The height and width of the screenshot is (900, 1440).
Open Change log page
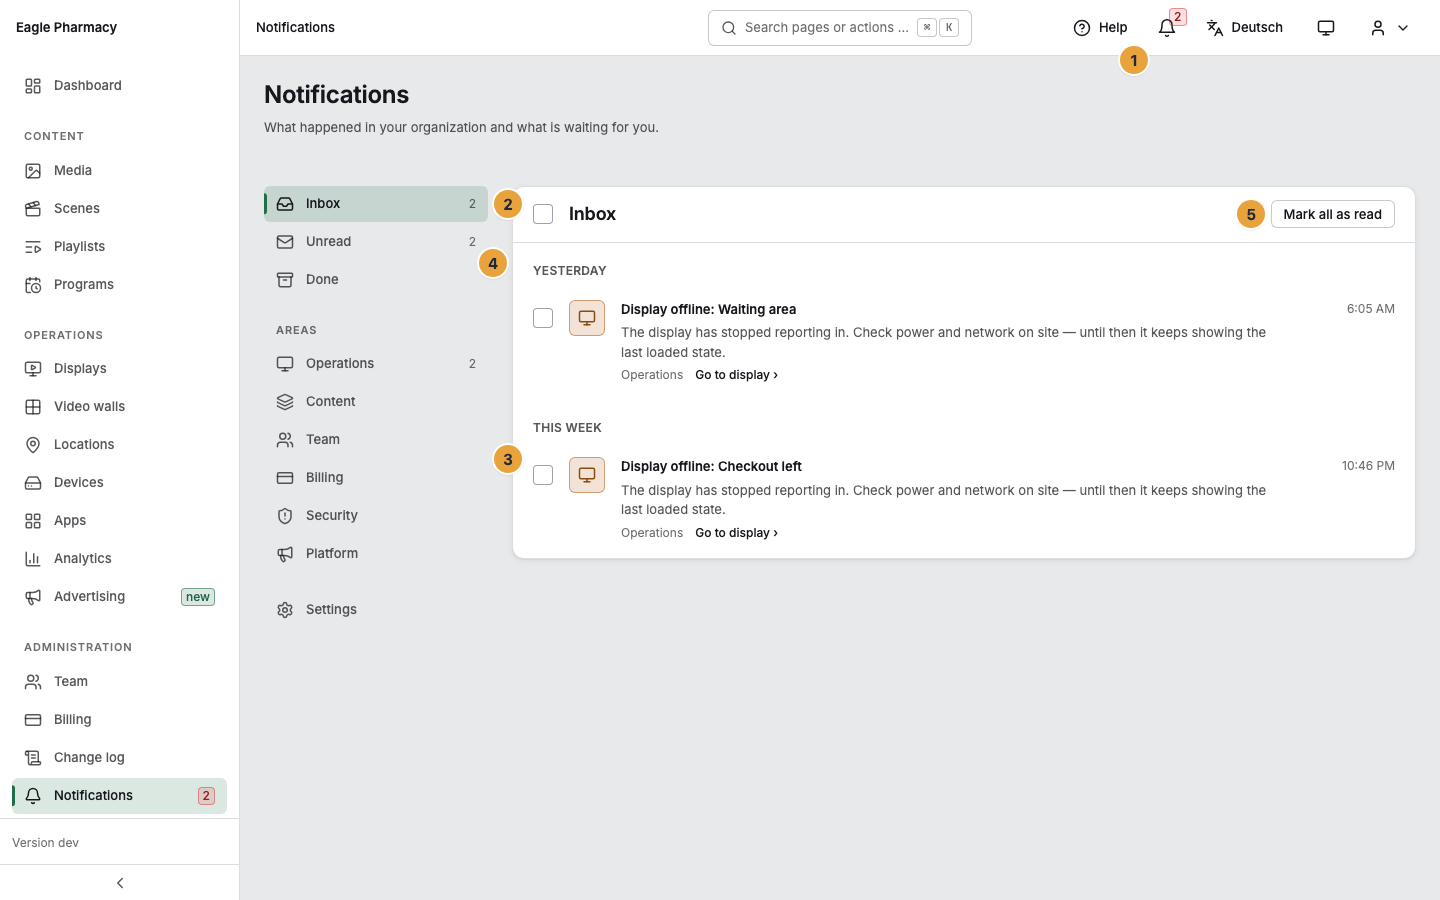coord(119,758)
